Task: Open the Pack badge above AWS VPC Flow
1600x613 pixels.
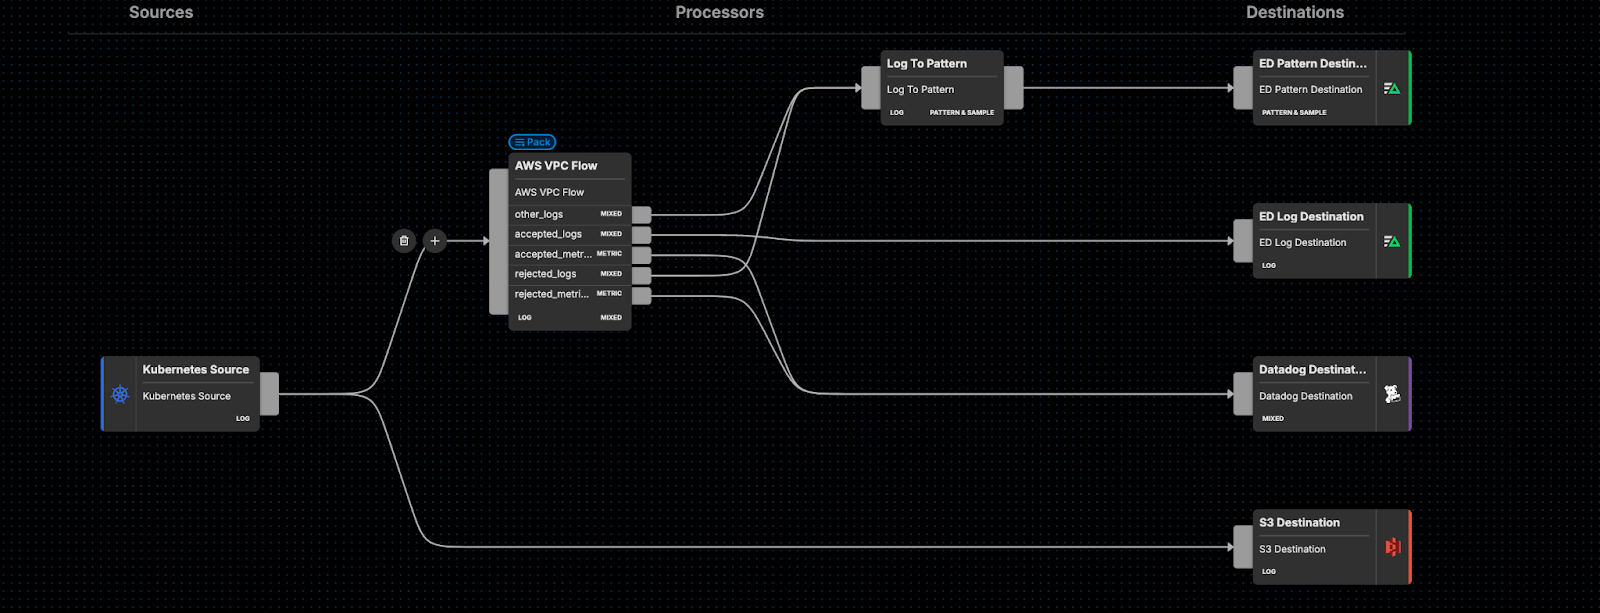Action: coord(532,142)
